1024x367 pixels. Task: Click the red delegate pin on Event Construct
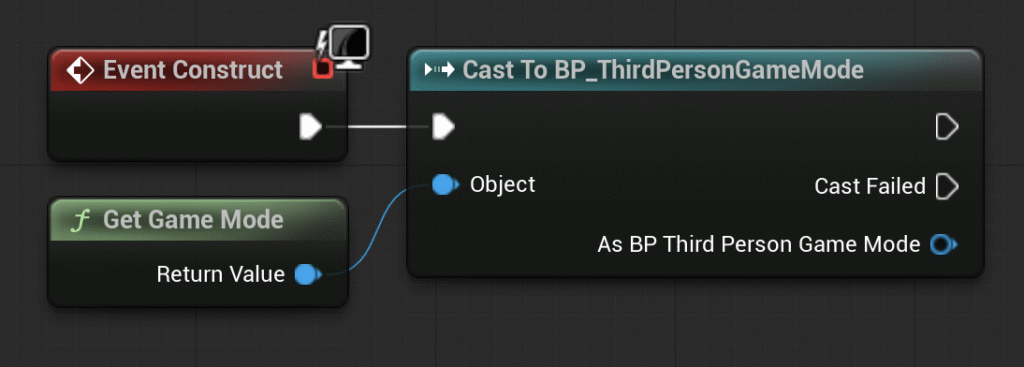pos(323,68)
